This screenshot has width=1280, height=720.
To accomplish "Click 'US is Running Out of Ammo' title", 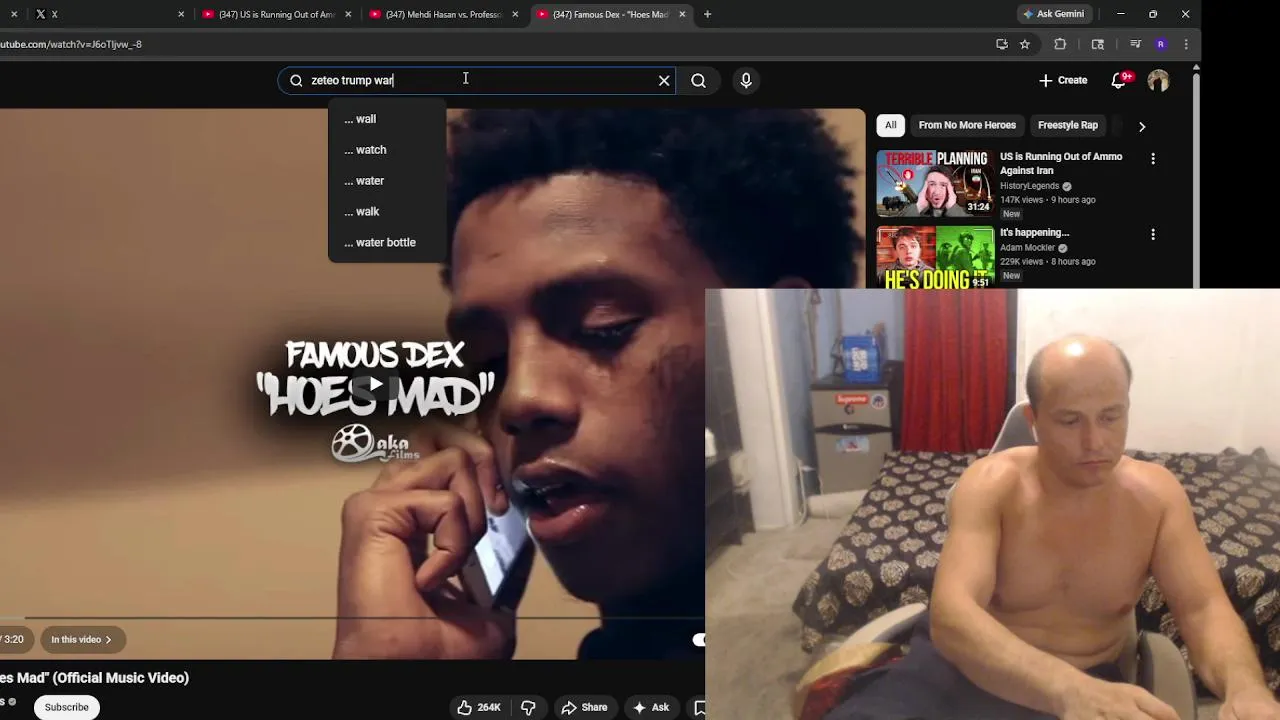I will [x=1061, y=163].
